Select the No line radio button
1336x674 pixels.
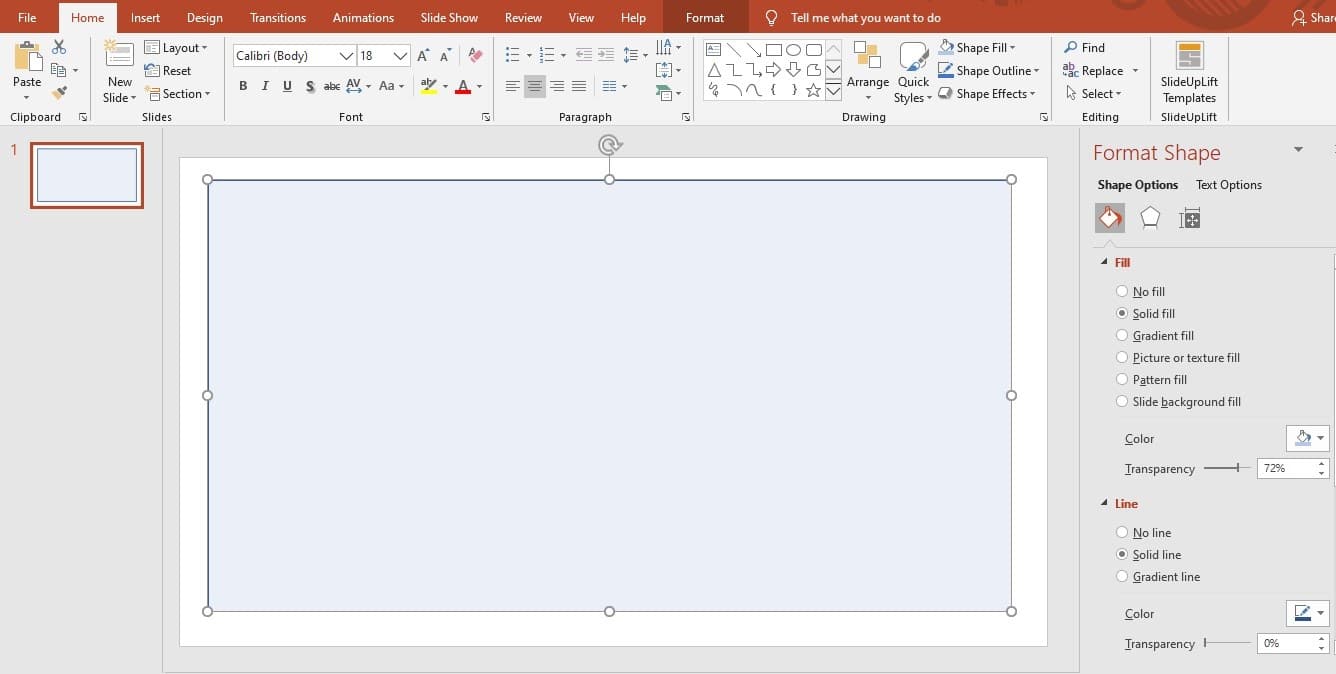coord(1122,533)
